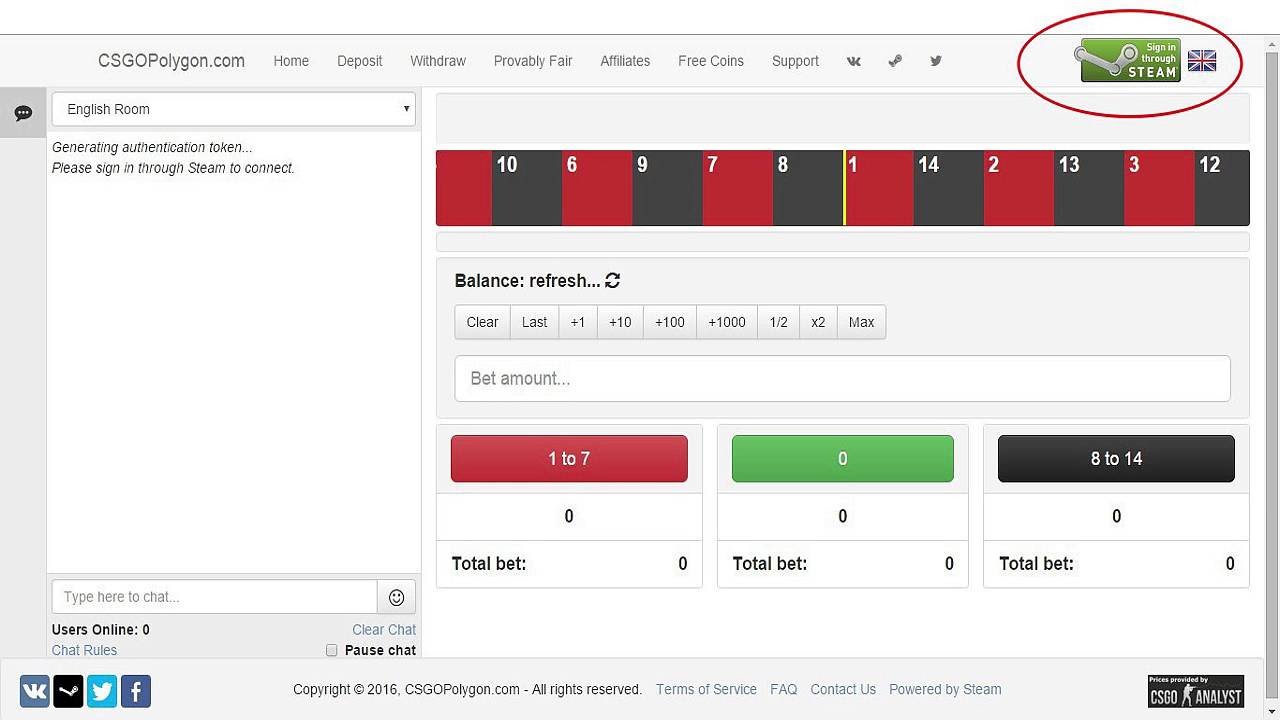The height and width of the screenshot is (720, 1280).
Task: Open the Powered by Steam link
Action: (x=945, y=689)
